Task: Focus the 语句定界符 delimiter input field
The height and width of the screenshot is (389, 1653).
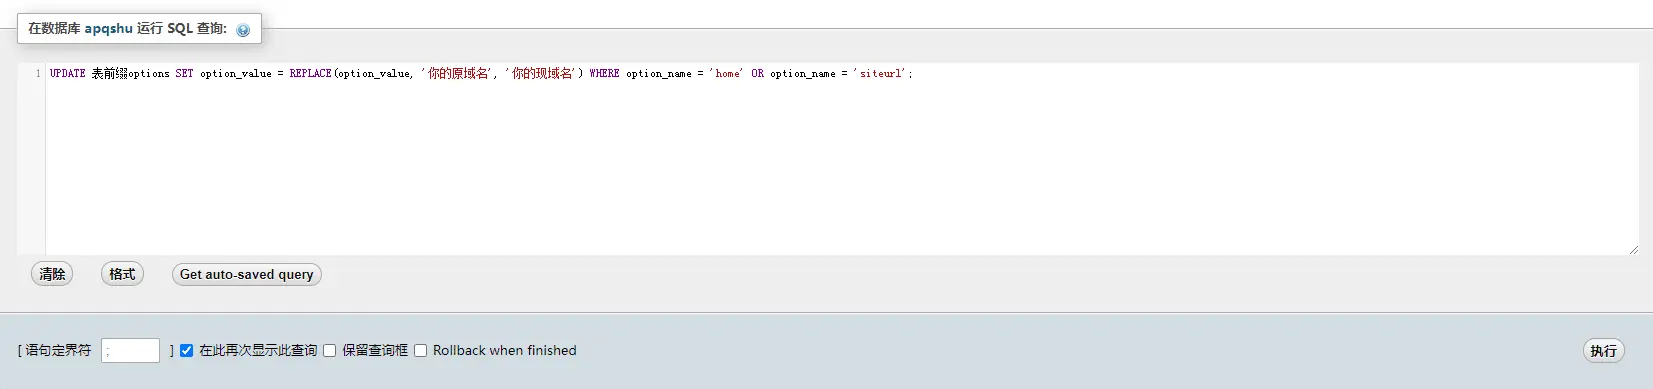Action: coord(130,350)
